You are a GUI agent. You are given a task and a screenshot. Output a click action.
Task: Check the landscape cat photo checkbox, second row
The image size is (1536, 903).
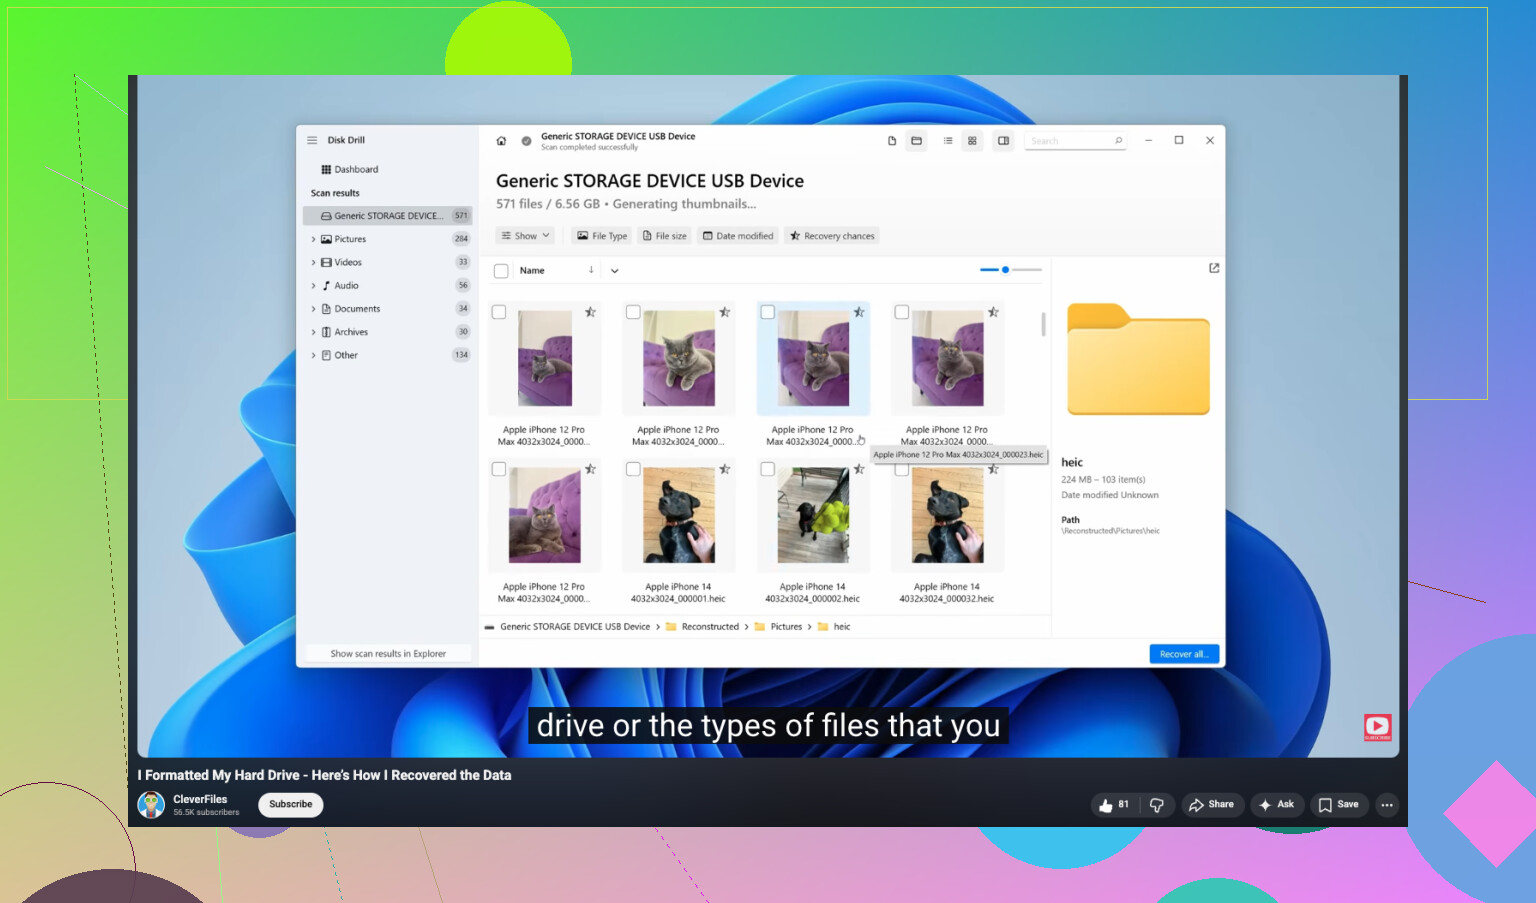pyautogui.click(x=499, y=469)
